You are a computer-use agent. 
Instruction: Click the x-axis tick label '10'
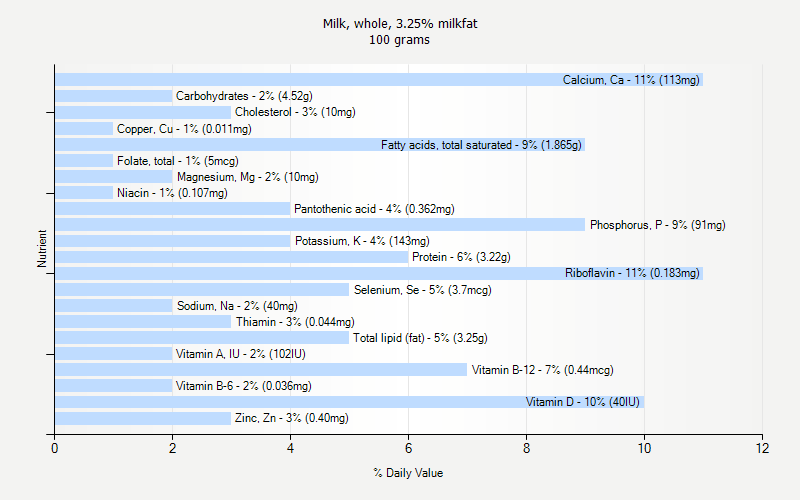(x=644, y=448)
